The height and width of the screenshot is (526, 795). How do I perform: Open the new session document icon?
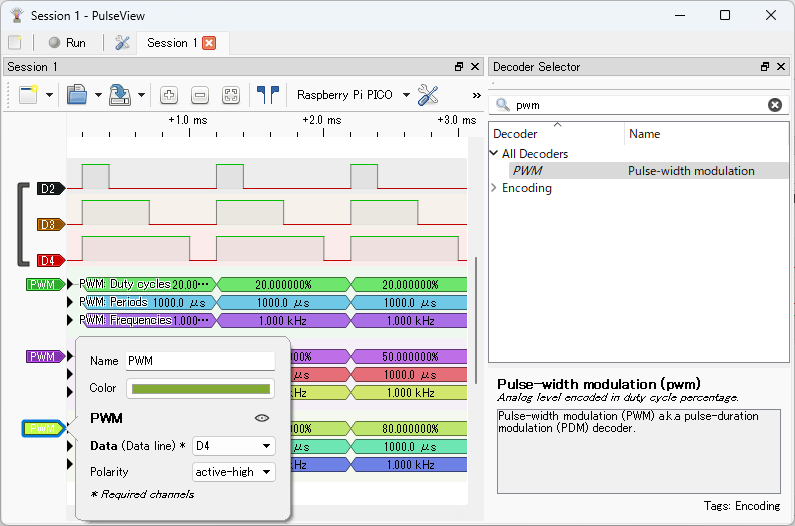(15, 43)
